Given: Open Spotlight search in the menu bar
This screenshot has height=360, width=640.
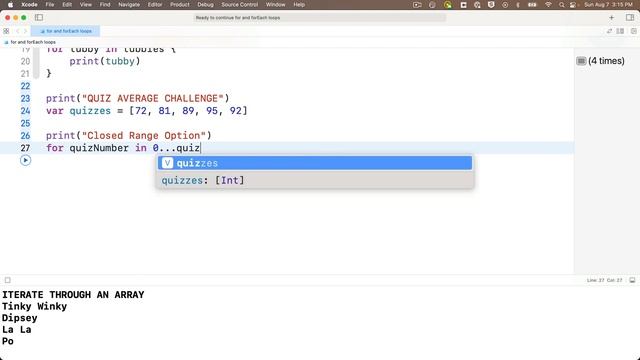Looking at the screenshot, I should 562,5.
